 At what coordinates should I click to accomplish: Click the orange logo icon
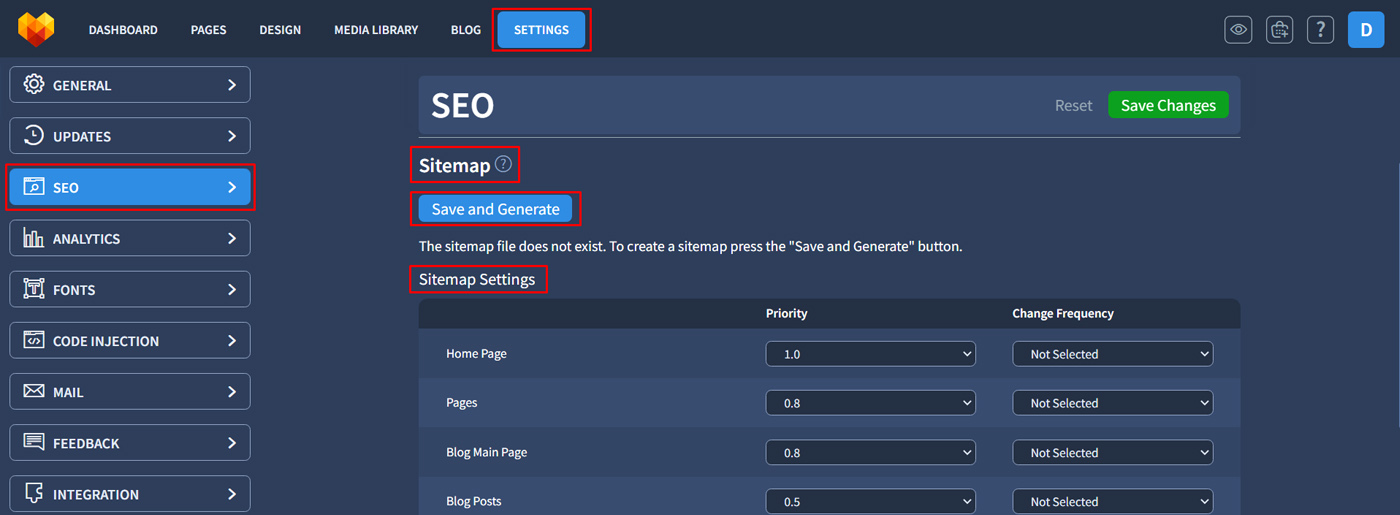35,29
